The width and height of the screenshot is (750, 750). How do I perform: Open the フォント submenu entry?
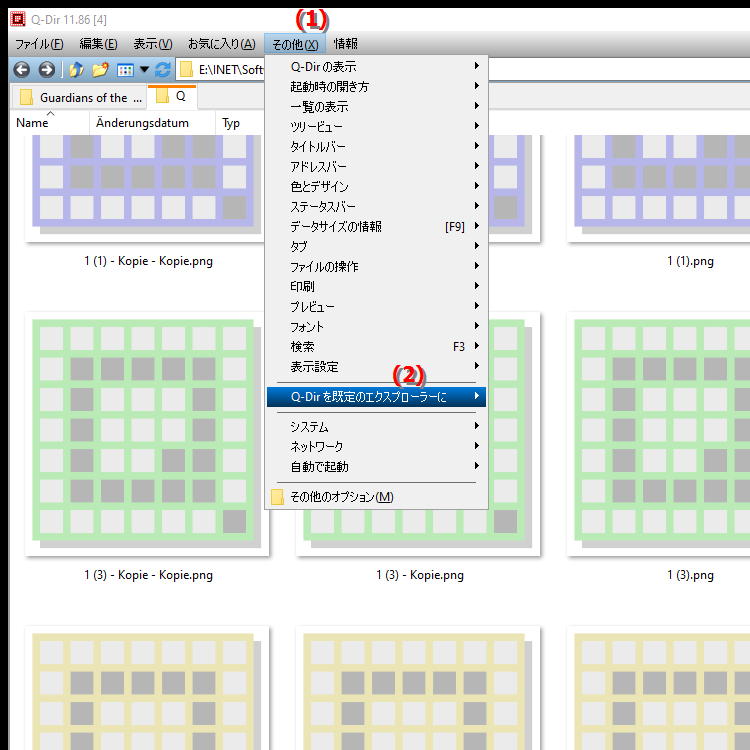376,327
